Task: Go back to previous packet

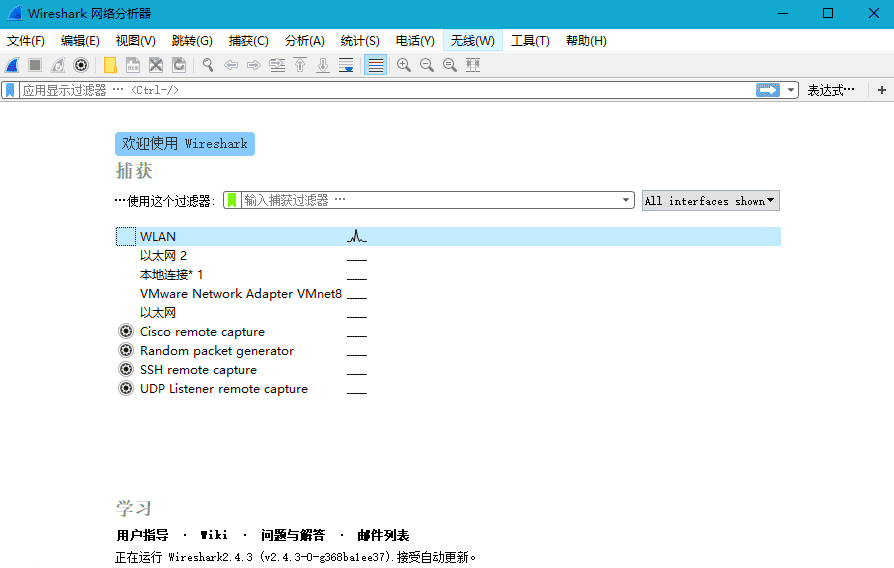Action: 231,65
